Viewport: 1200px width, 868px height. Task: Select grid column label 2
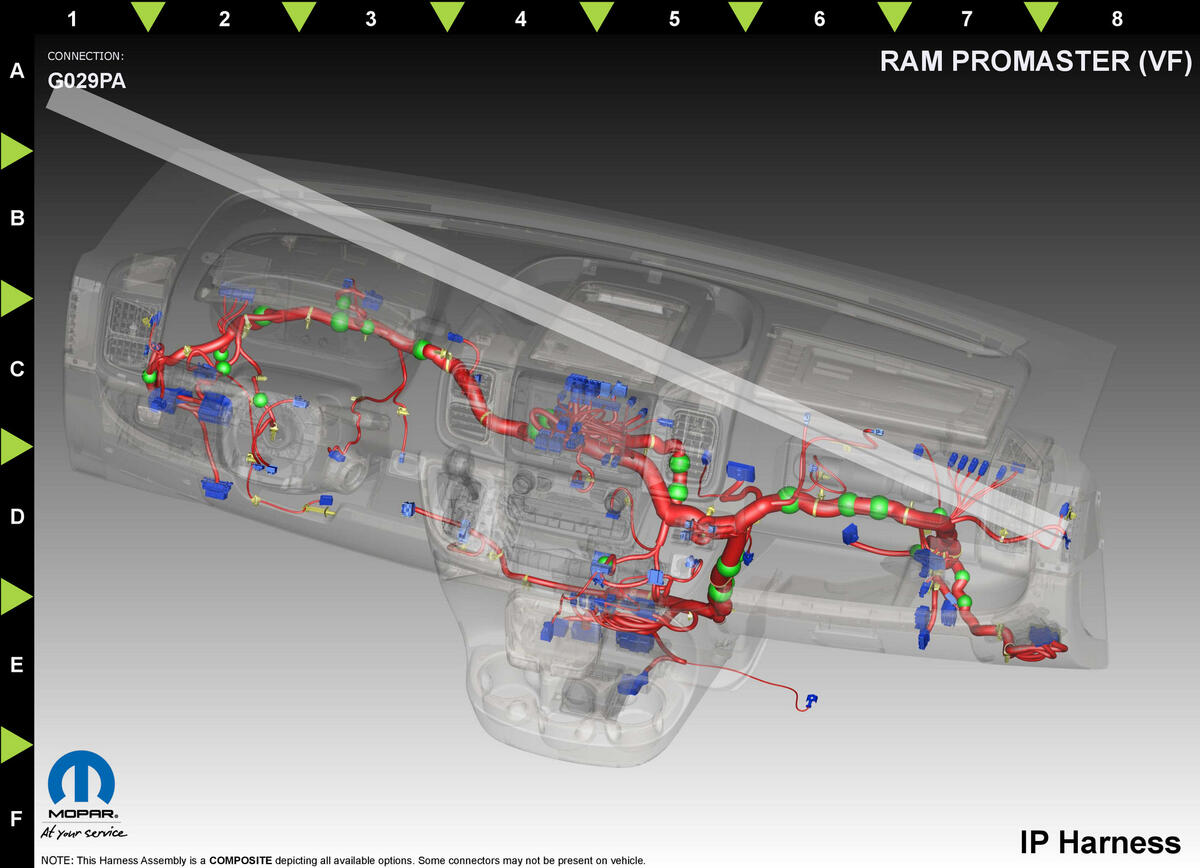coord(224,18)
